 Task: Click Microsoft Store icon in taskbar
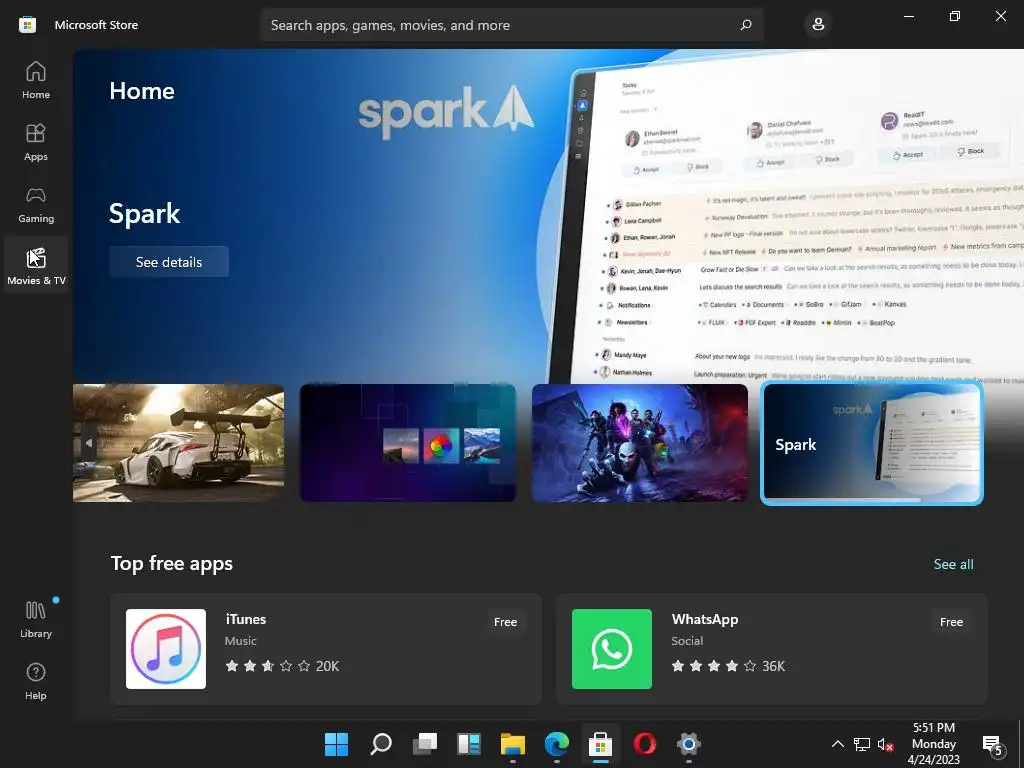(600, 744)
